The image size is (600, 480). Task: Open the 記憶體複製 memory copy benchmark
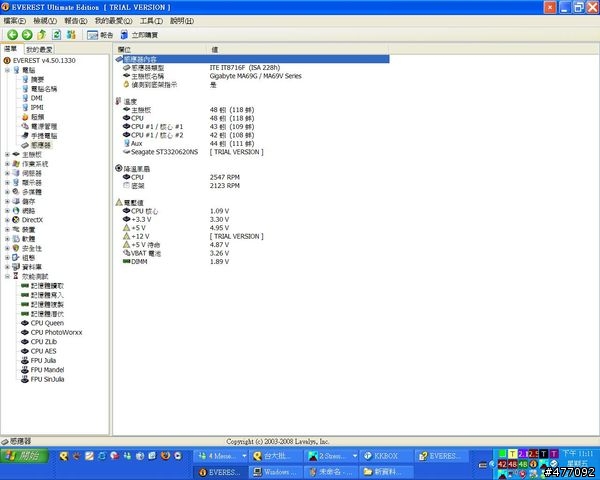tap(42, 305)
